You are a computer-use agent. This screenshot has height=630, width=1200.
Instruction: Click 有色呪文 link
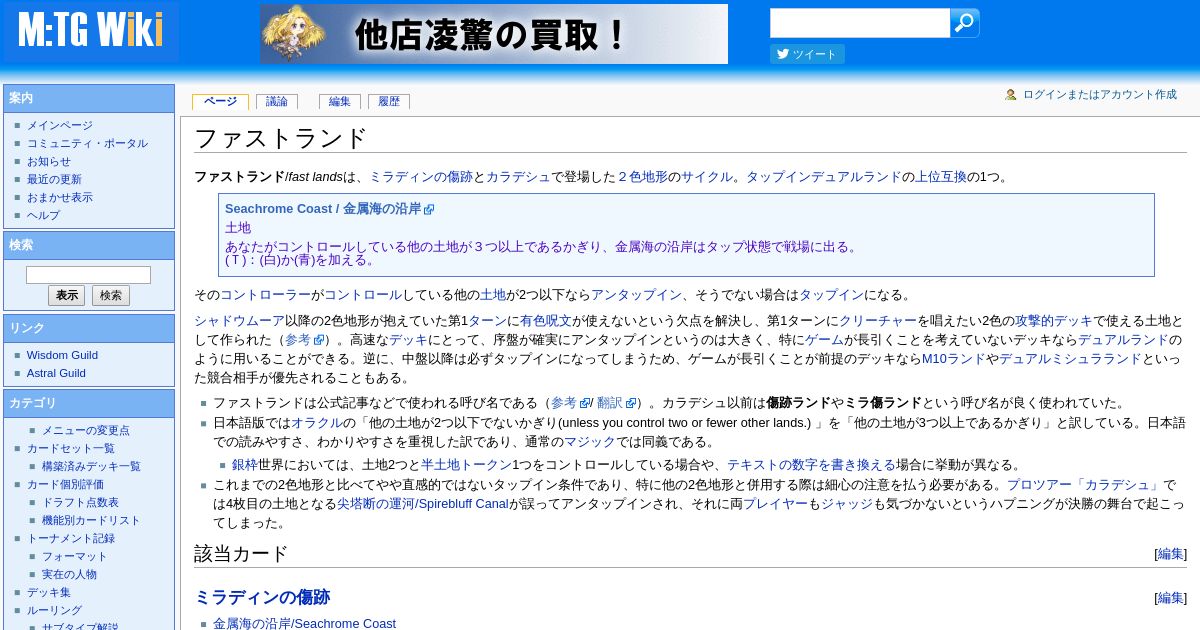[x=545, y=321]
